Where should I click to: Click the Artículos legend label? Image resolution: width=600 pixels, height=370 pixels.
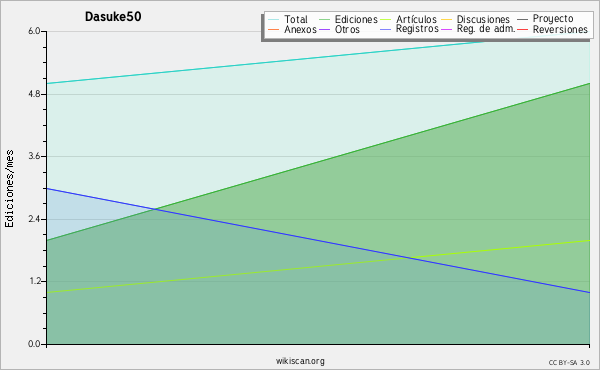416,19
